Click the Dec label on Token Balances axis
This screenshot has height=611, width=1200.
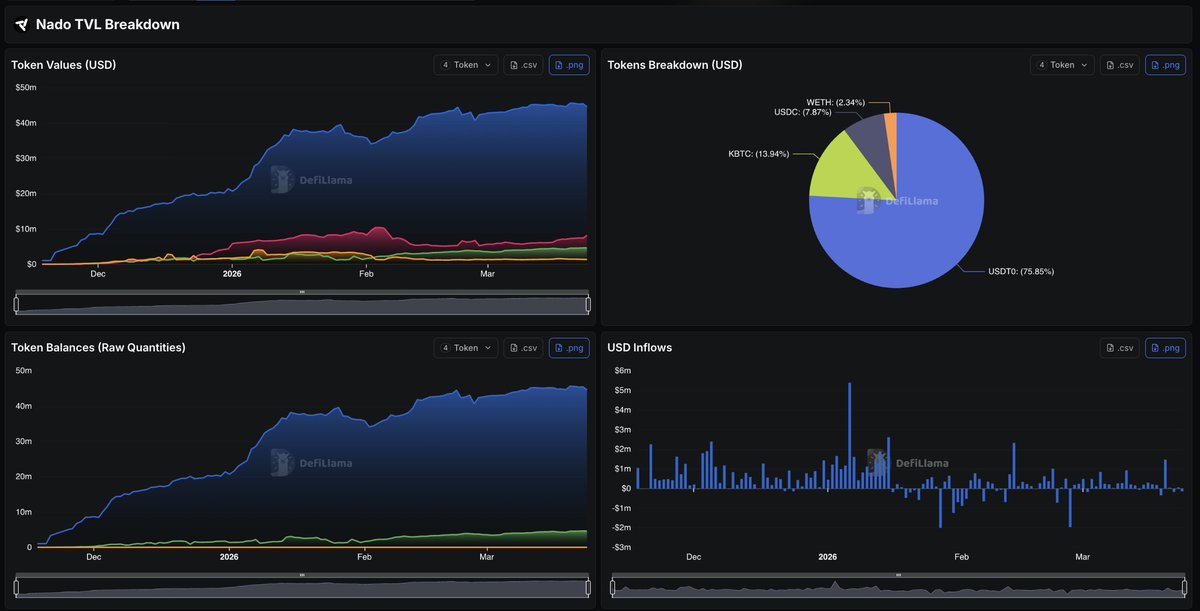(x=94, y=556)
